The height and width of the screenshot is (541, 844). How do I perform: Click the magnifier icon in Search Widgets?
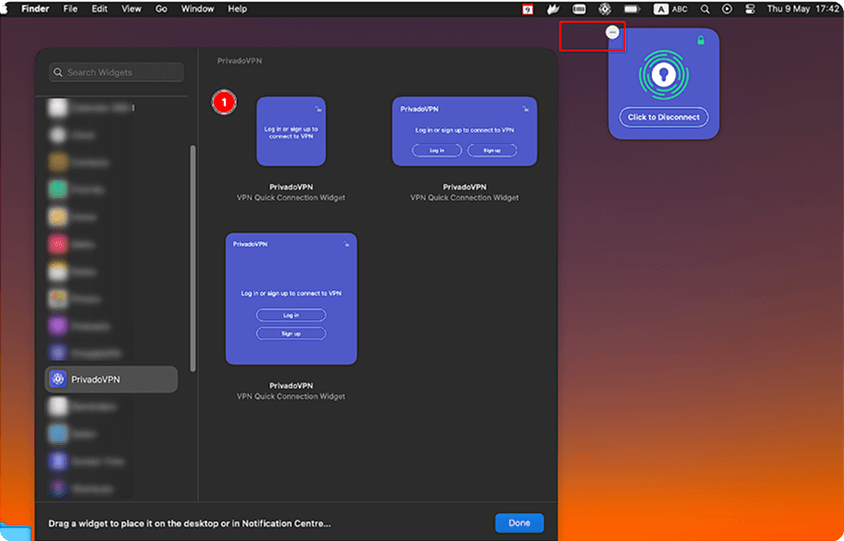(58, 73)
